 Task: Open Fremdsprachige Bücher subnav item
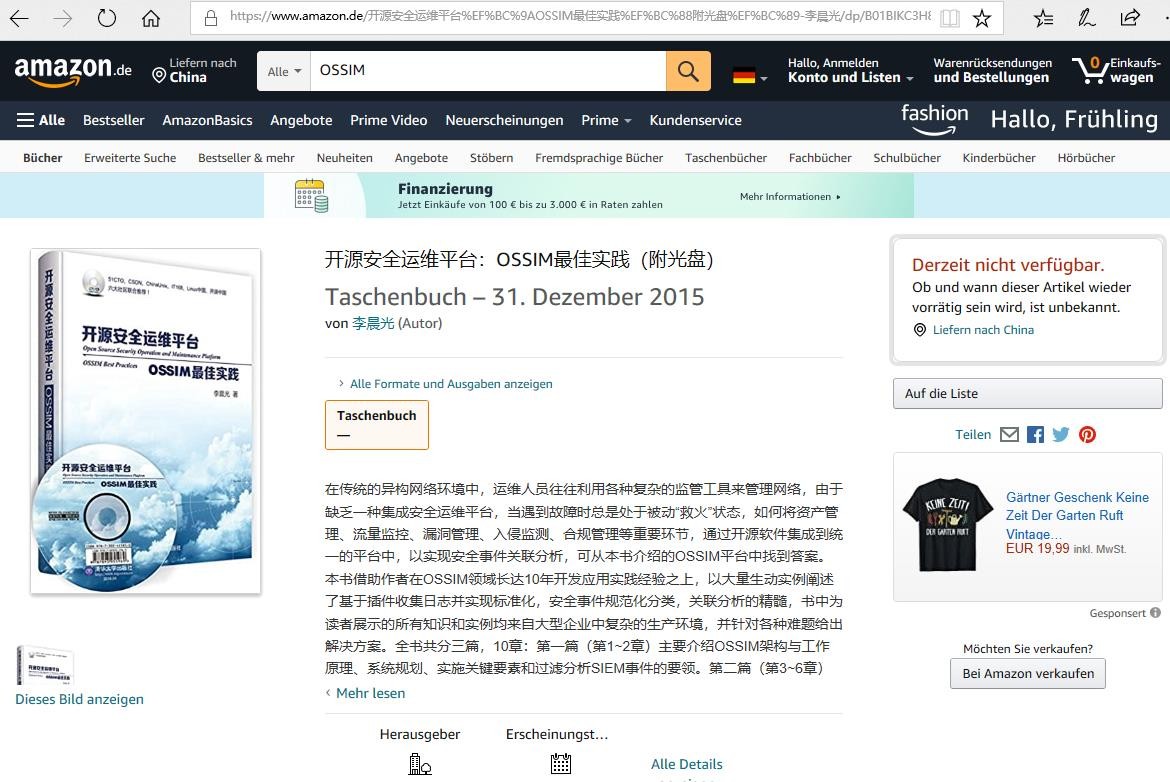pos(599,157)
